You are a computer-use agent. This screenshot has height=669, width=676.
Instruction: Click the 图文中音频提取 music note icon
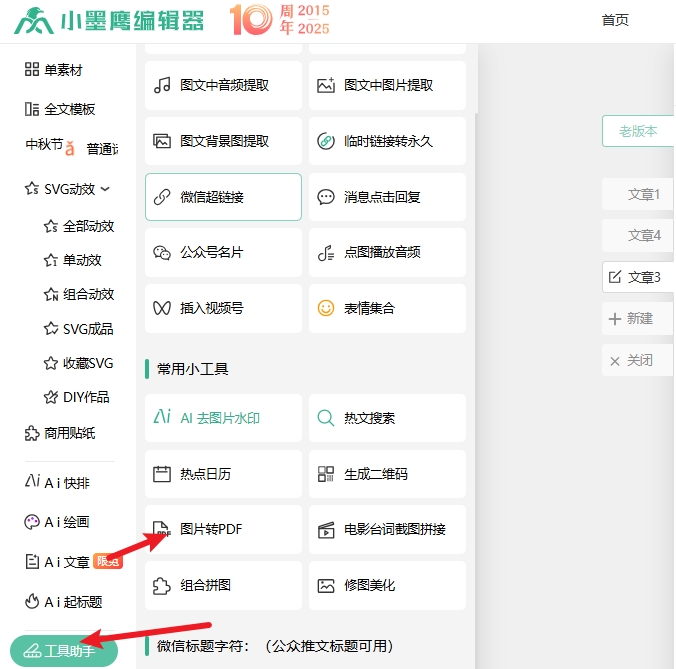point(162,86)
